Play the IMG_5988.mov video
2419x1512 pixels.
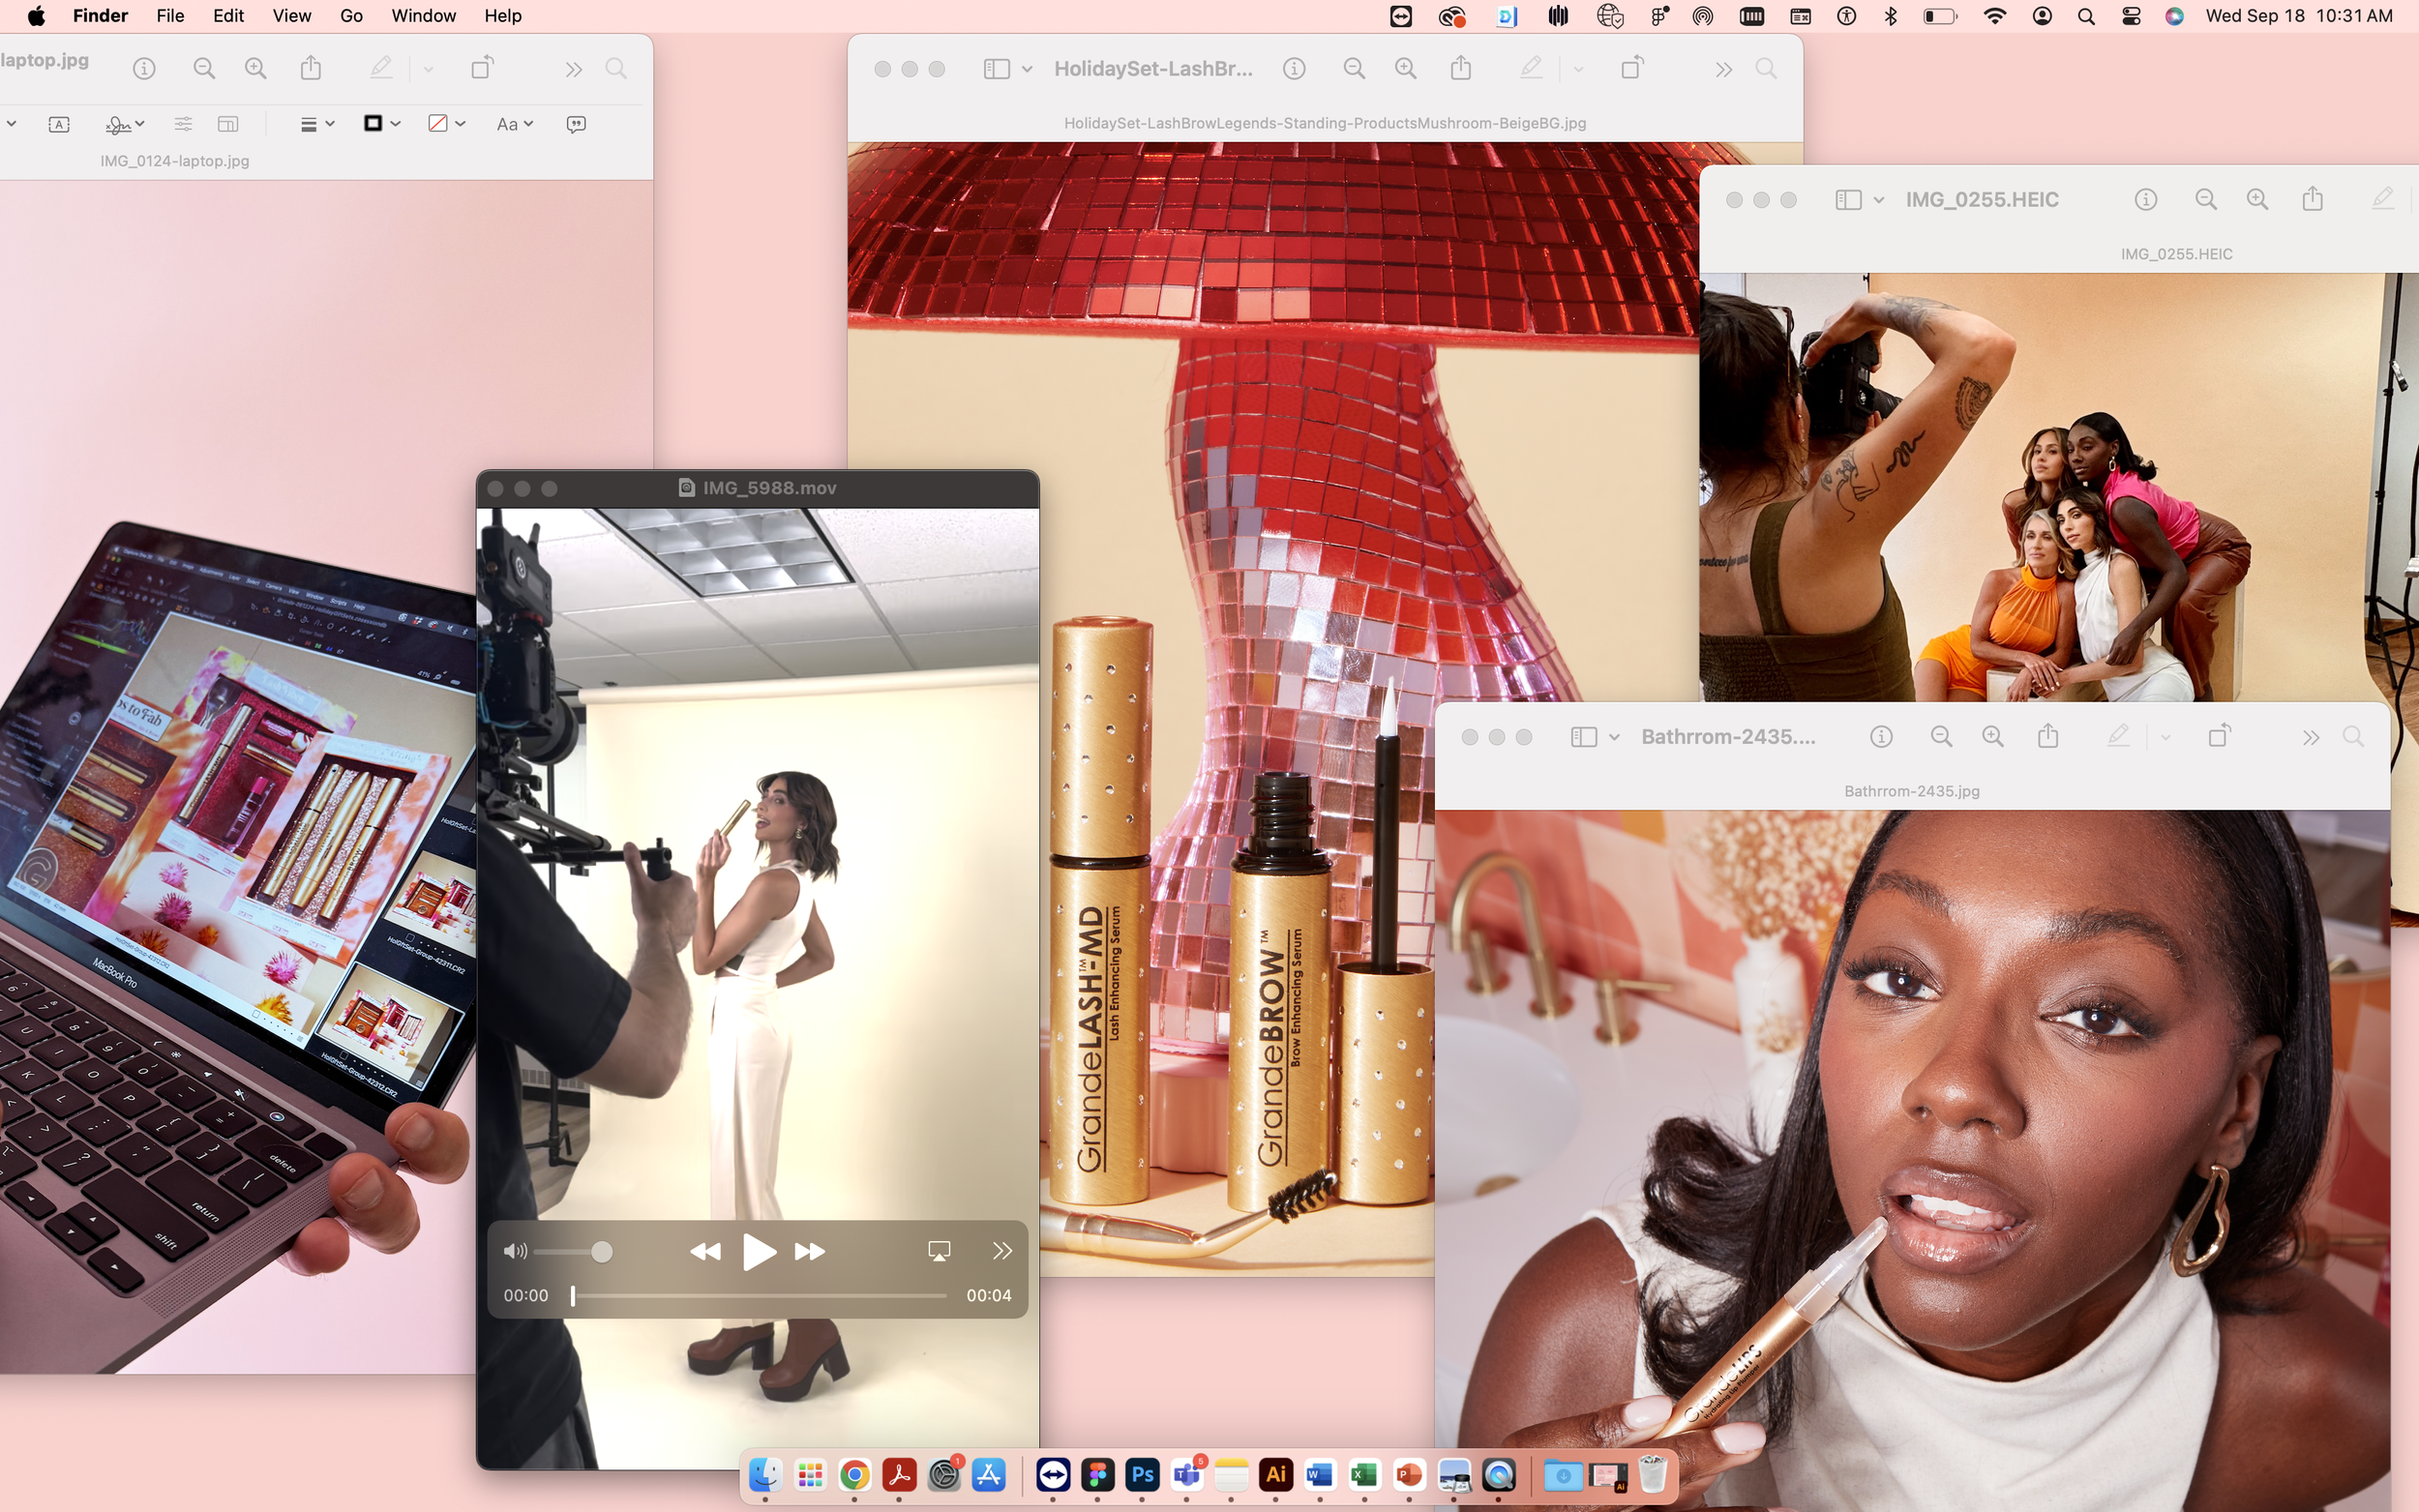click(x=758, y=1252)
